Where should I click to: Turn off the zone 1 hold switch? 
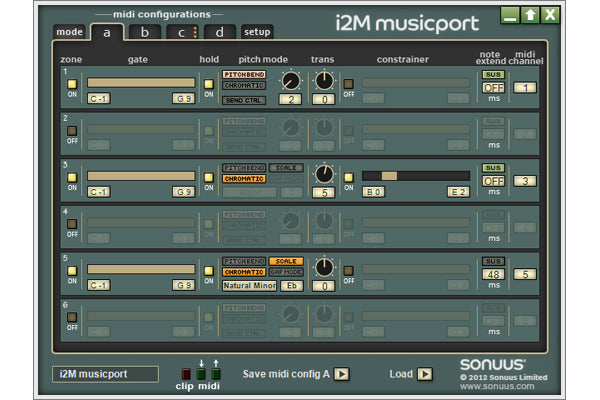point(209,84)
